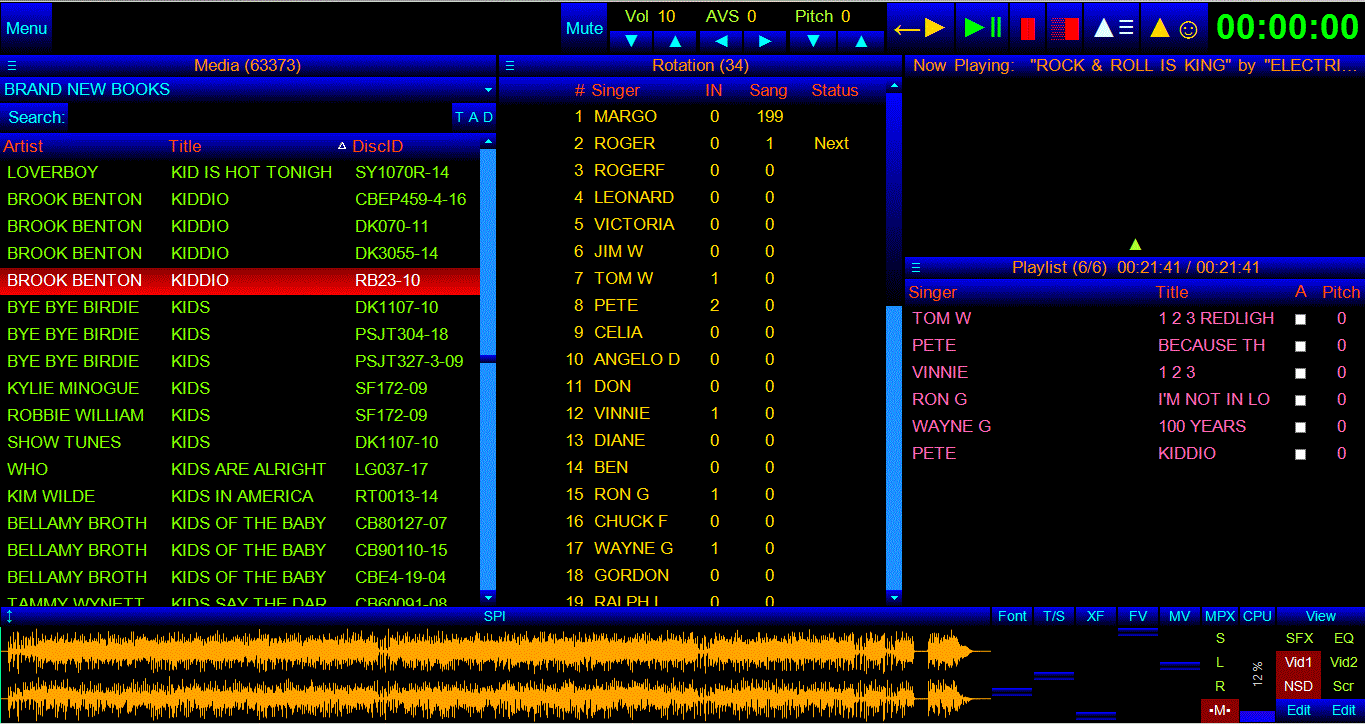Click the left-arrow next singer icon
The height and width of the screenshot is (725, 1365).
(x=920, y=28)
